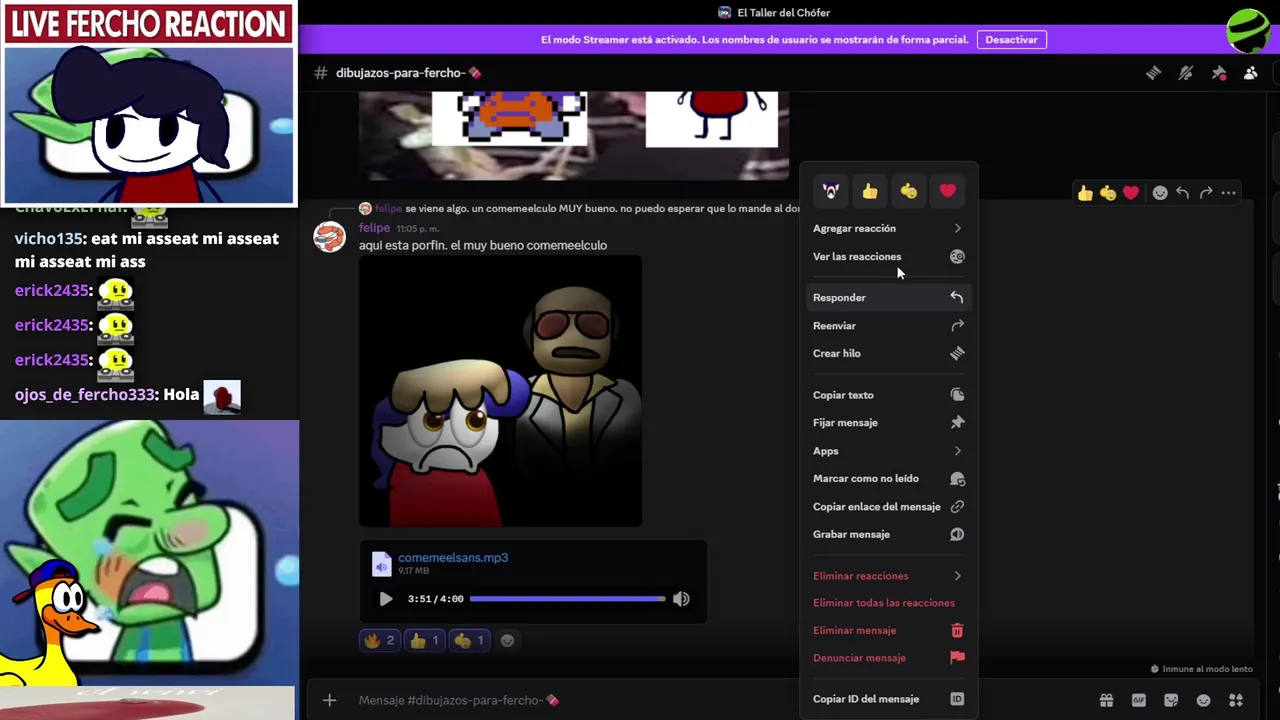This screenshot has width=1280, height=720.
Task: Click add-reaction smiley in hover toolbar
Action: pyautogui.click(x=1160, y=193)
